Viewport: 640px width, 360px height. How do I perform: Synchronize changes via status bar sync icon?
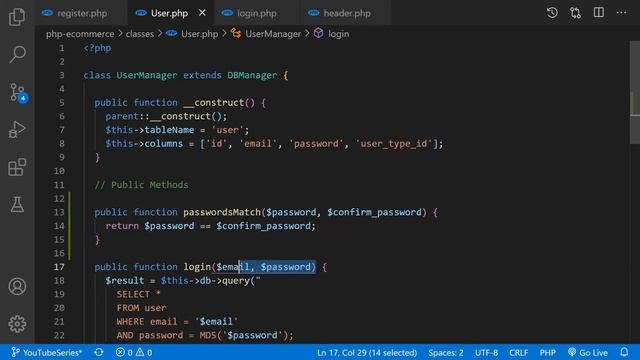[x=99, y=352]
